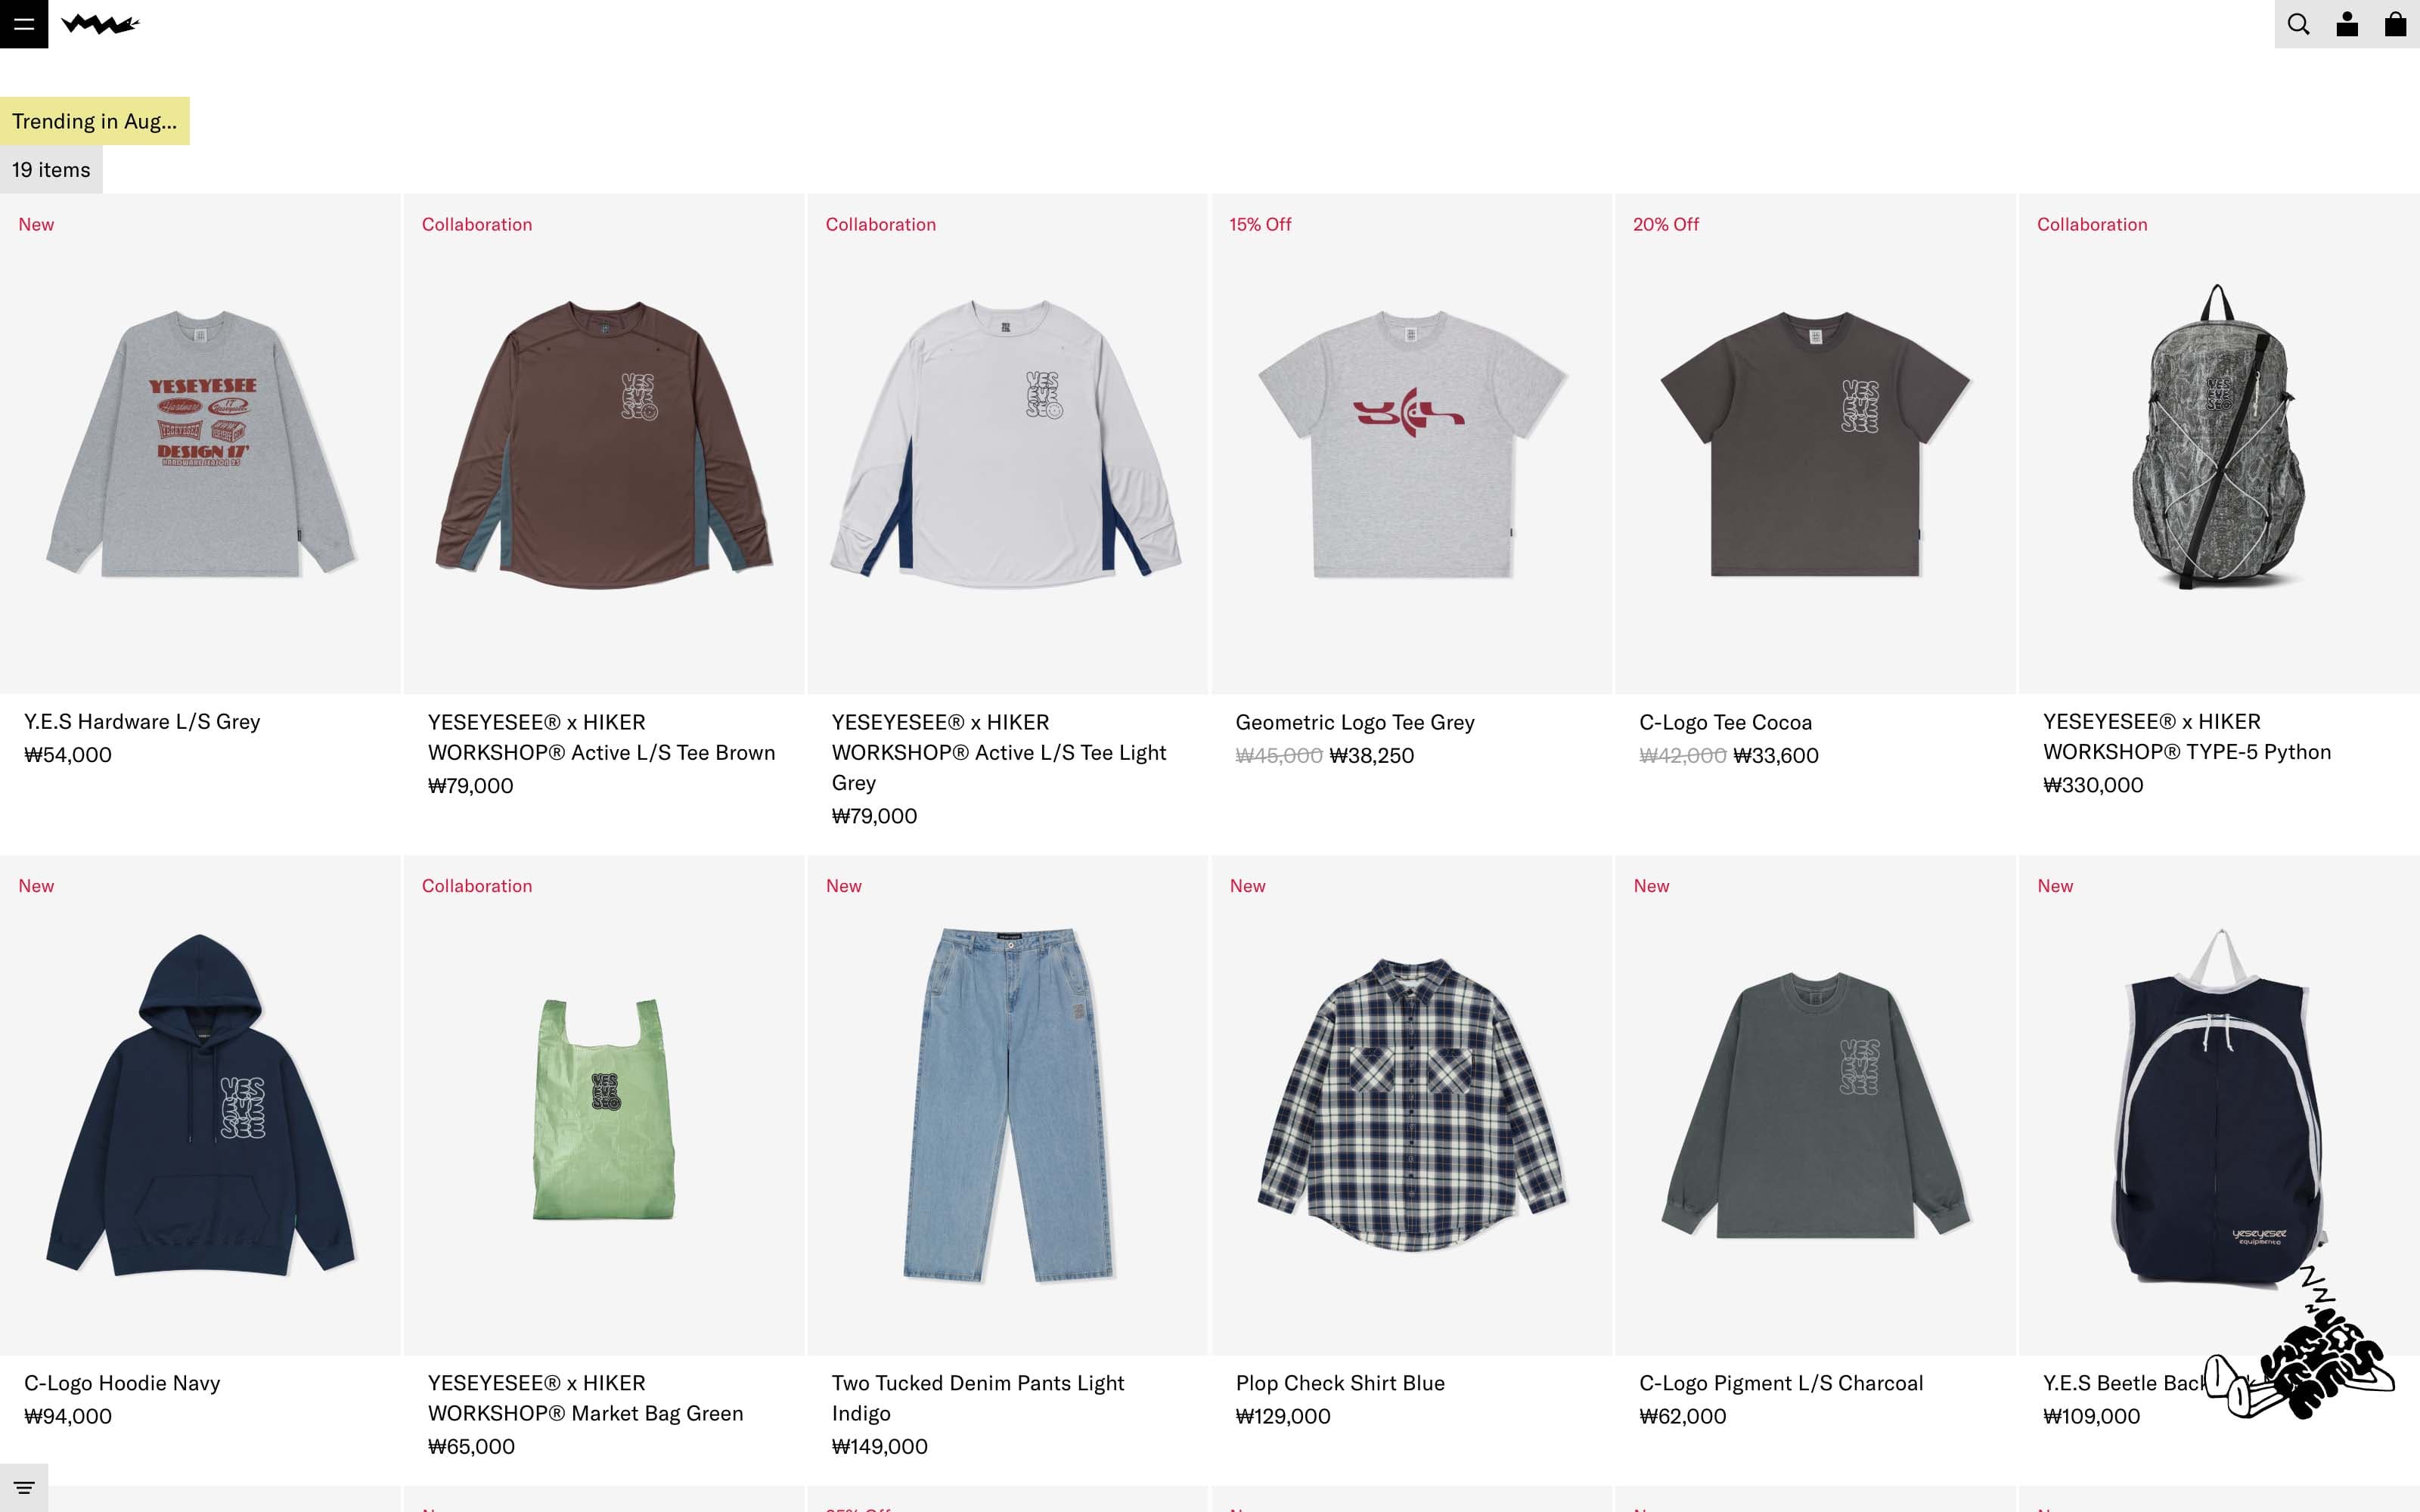Open Two Tucked Denim Pants Light Indigo link
Screen dimensions: 2420x1512
978,1397
